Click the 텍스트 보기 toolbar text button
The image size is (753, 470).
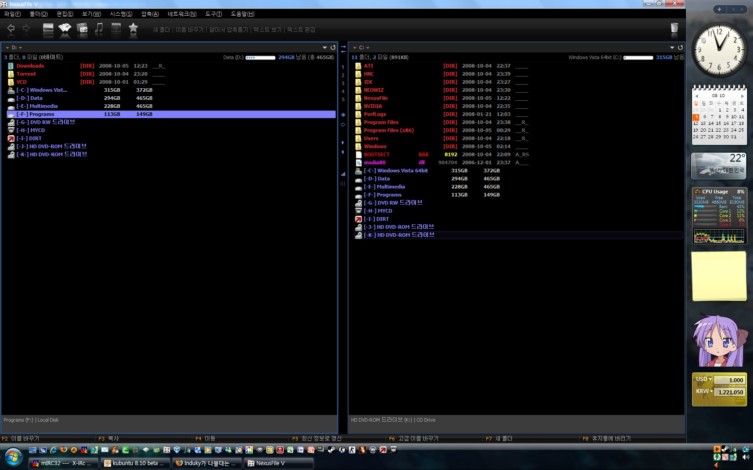click(267, 30)
